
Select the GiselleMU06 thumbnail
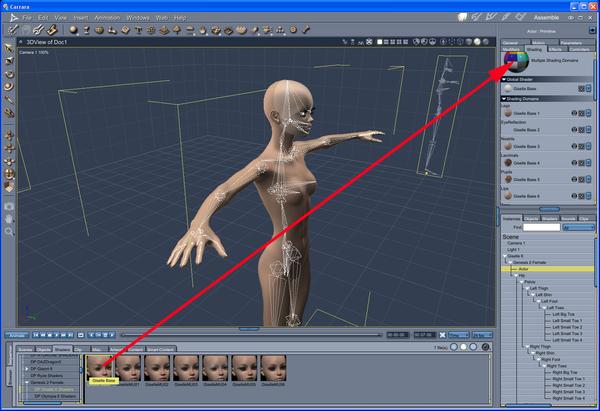[x=273, y=368]
